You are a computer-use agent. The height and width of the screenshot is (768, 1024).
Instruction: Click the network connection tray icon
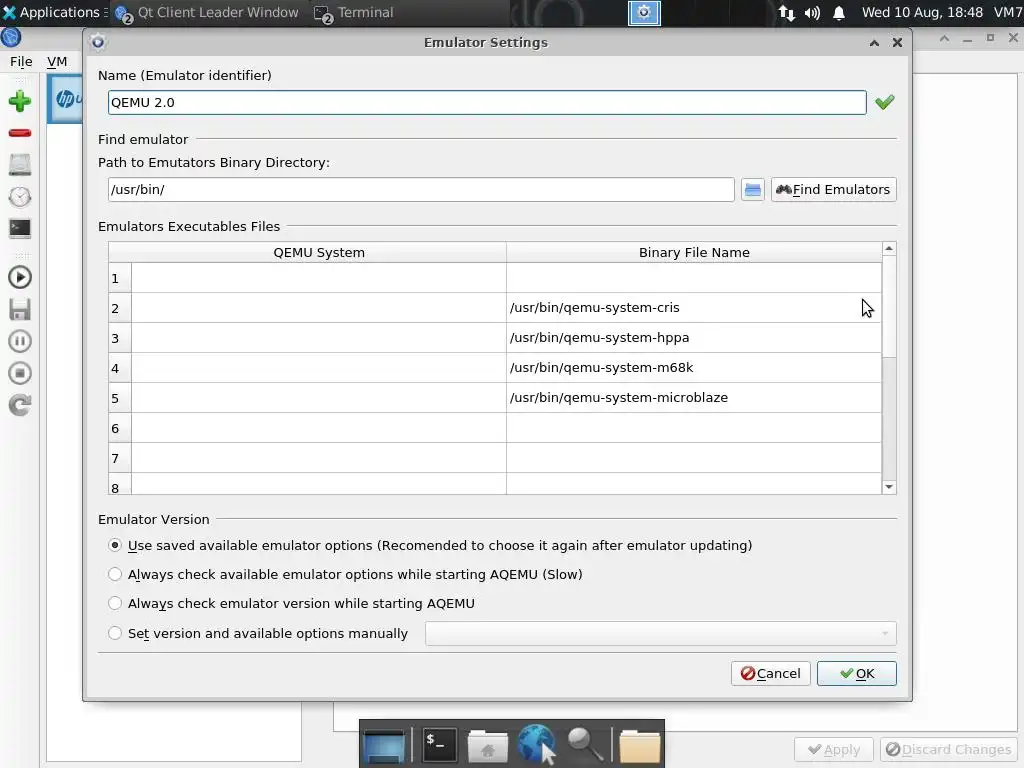(787, 13)
